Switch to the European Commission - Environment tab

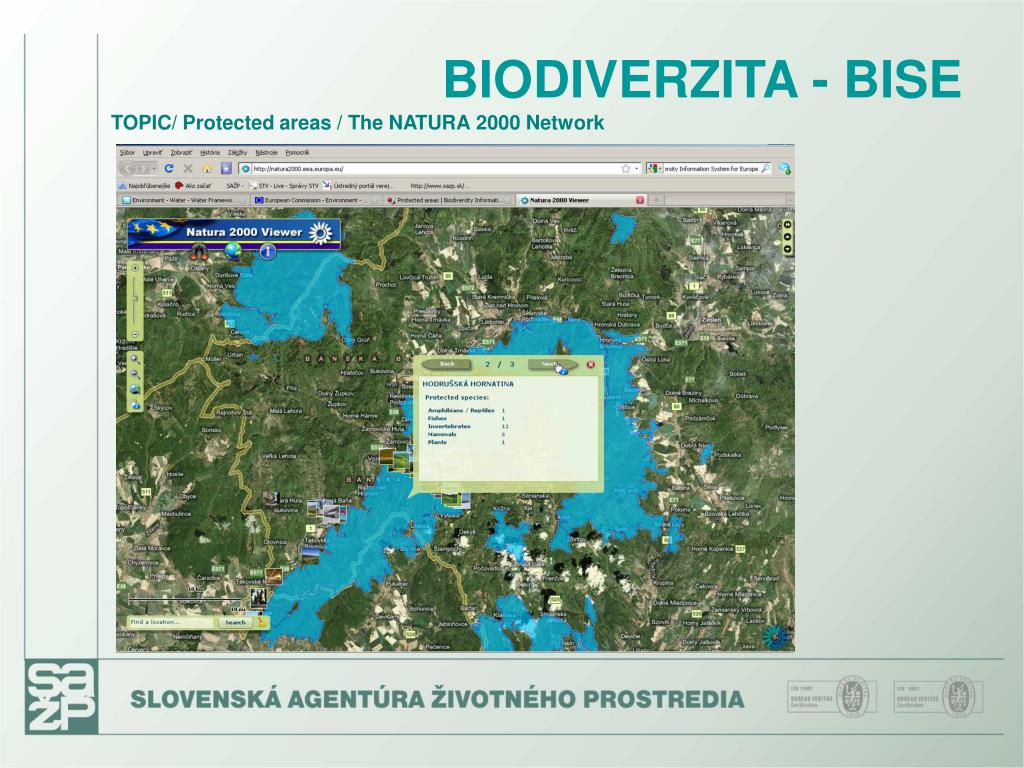pyautogui.click(x=315, y=200)
